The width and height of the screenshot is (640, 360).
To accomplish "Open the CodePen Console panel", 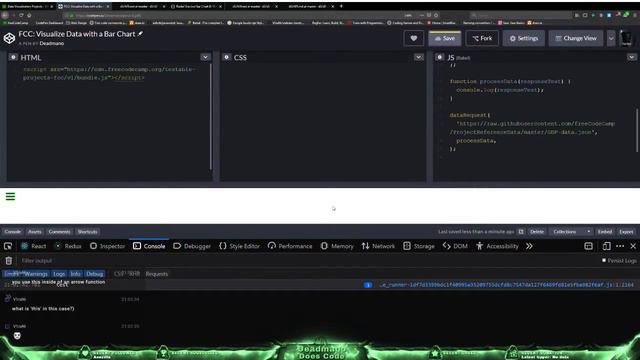I will pyautogui.click(x=13, y=232).
